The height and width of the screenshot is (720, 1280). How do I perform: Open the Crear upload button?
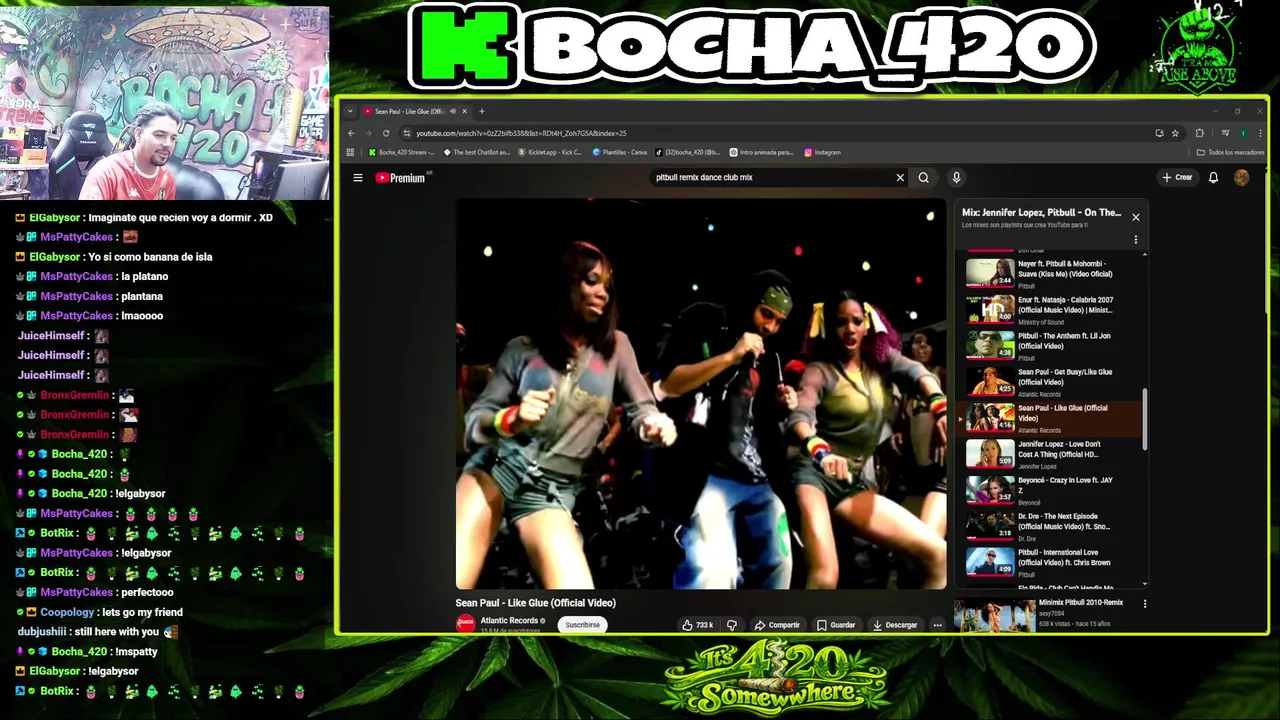[1177, 178]
